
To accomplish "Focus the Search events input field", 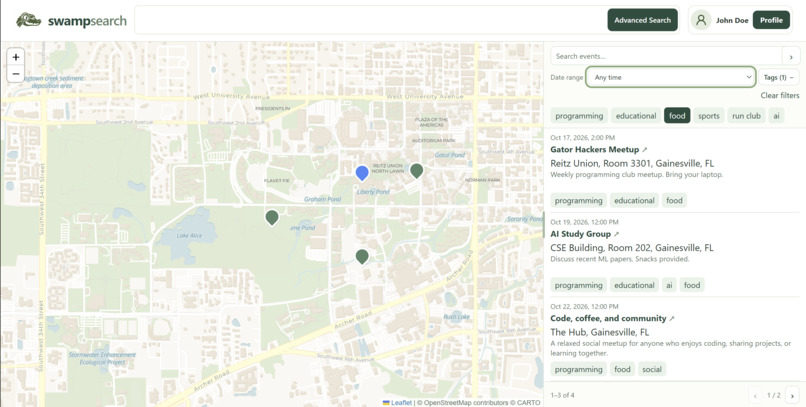I will (x=666, y=57).
